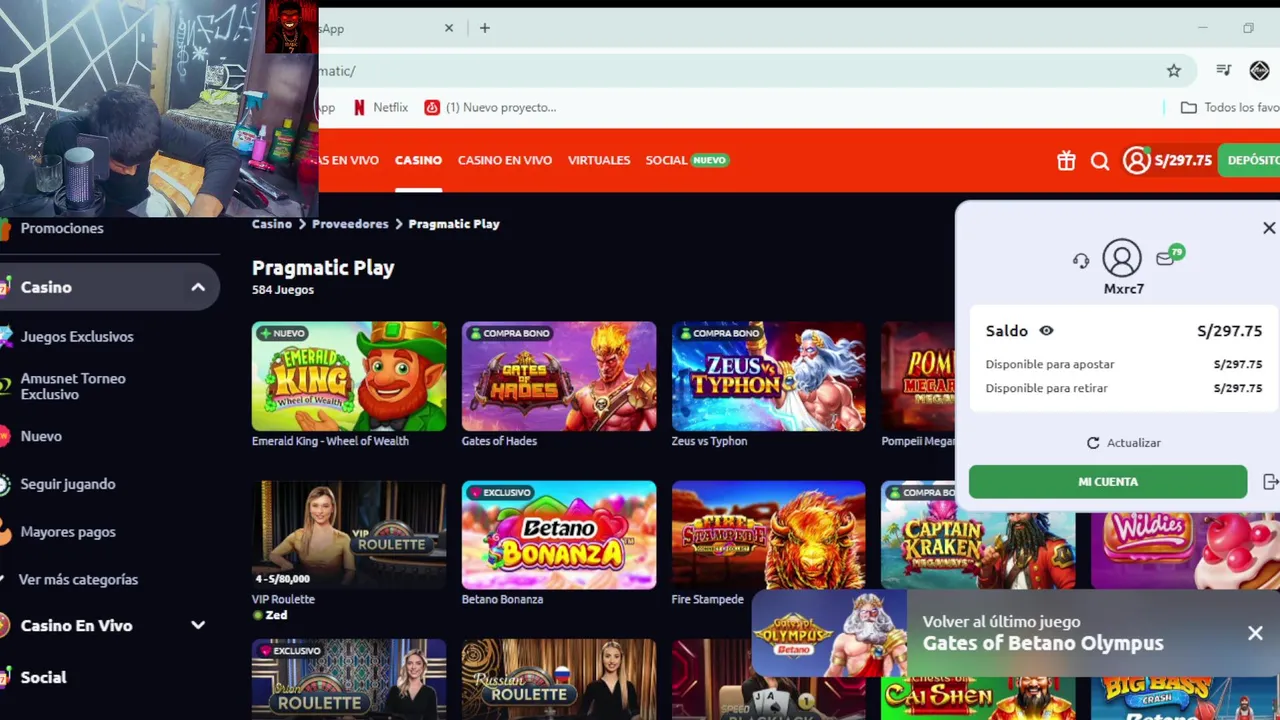Open the VIRTUALES tab
The height and width of the screenshot is (720, 1280).
599,160
